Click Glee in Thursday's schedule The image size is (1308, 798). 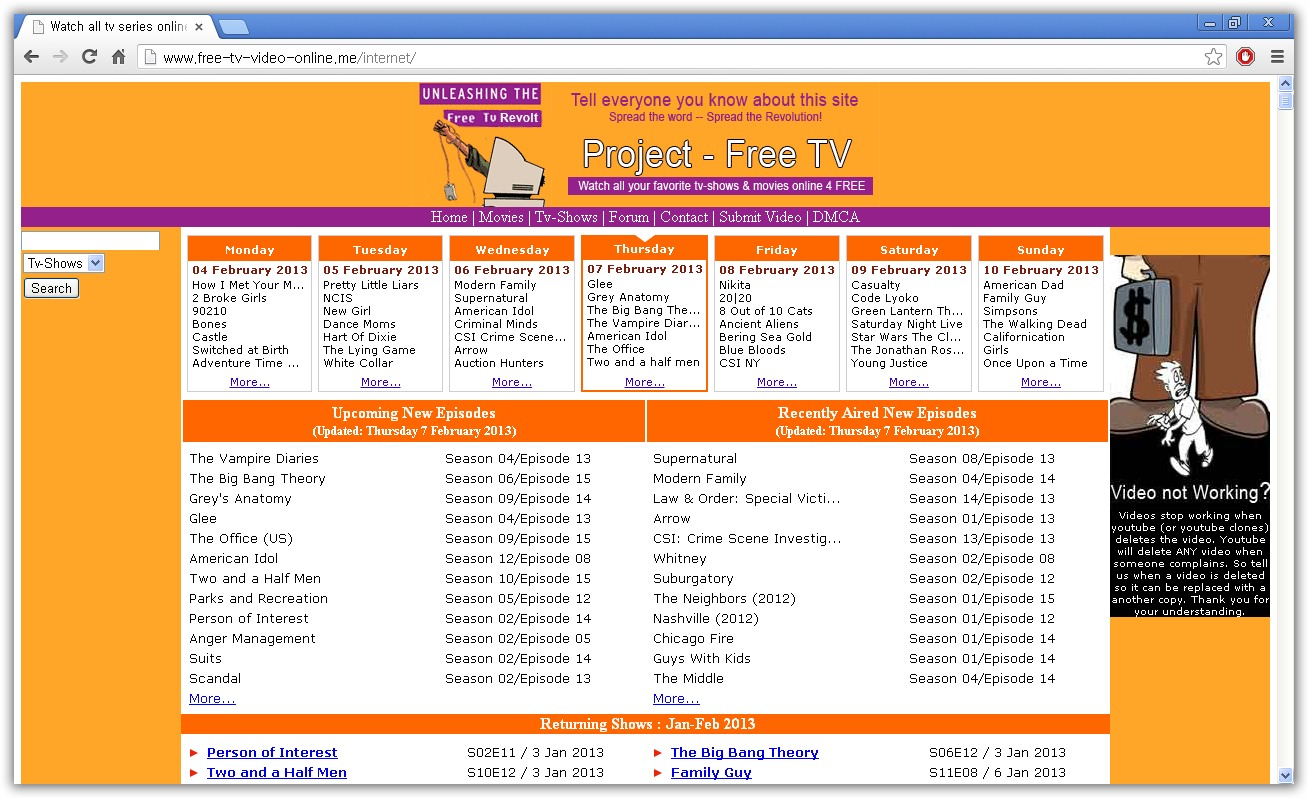tap(600, 284)
